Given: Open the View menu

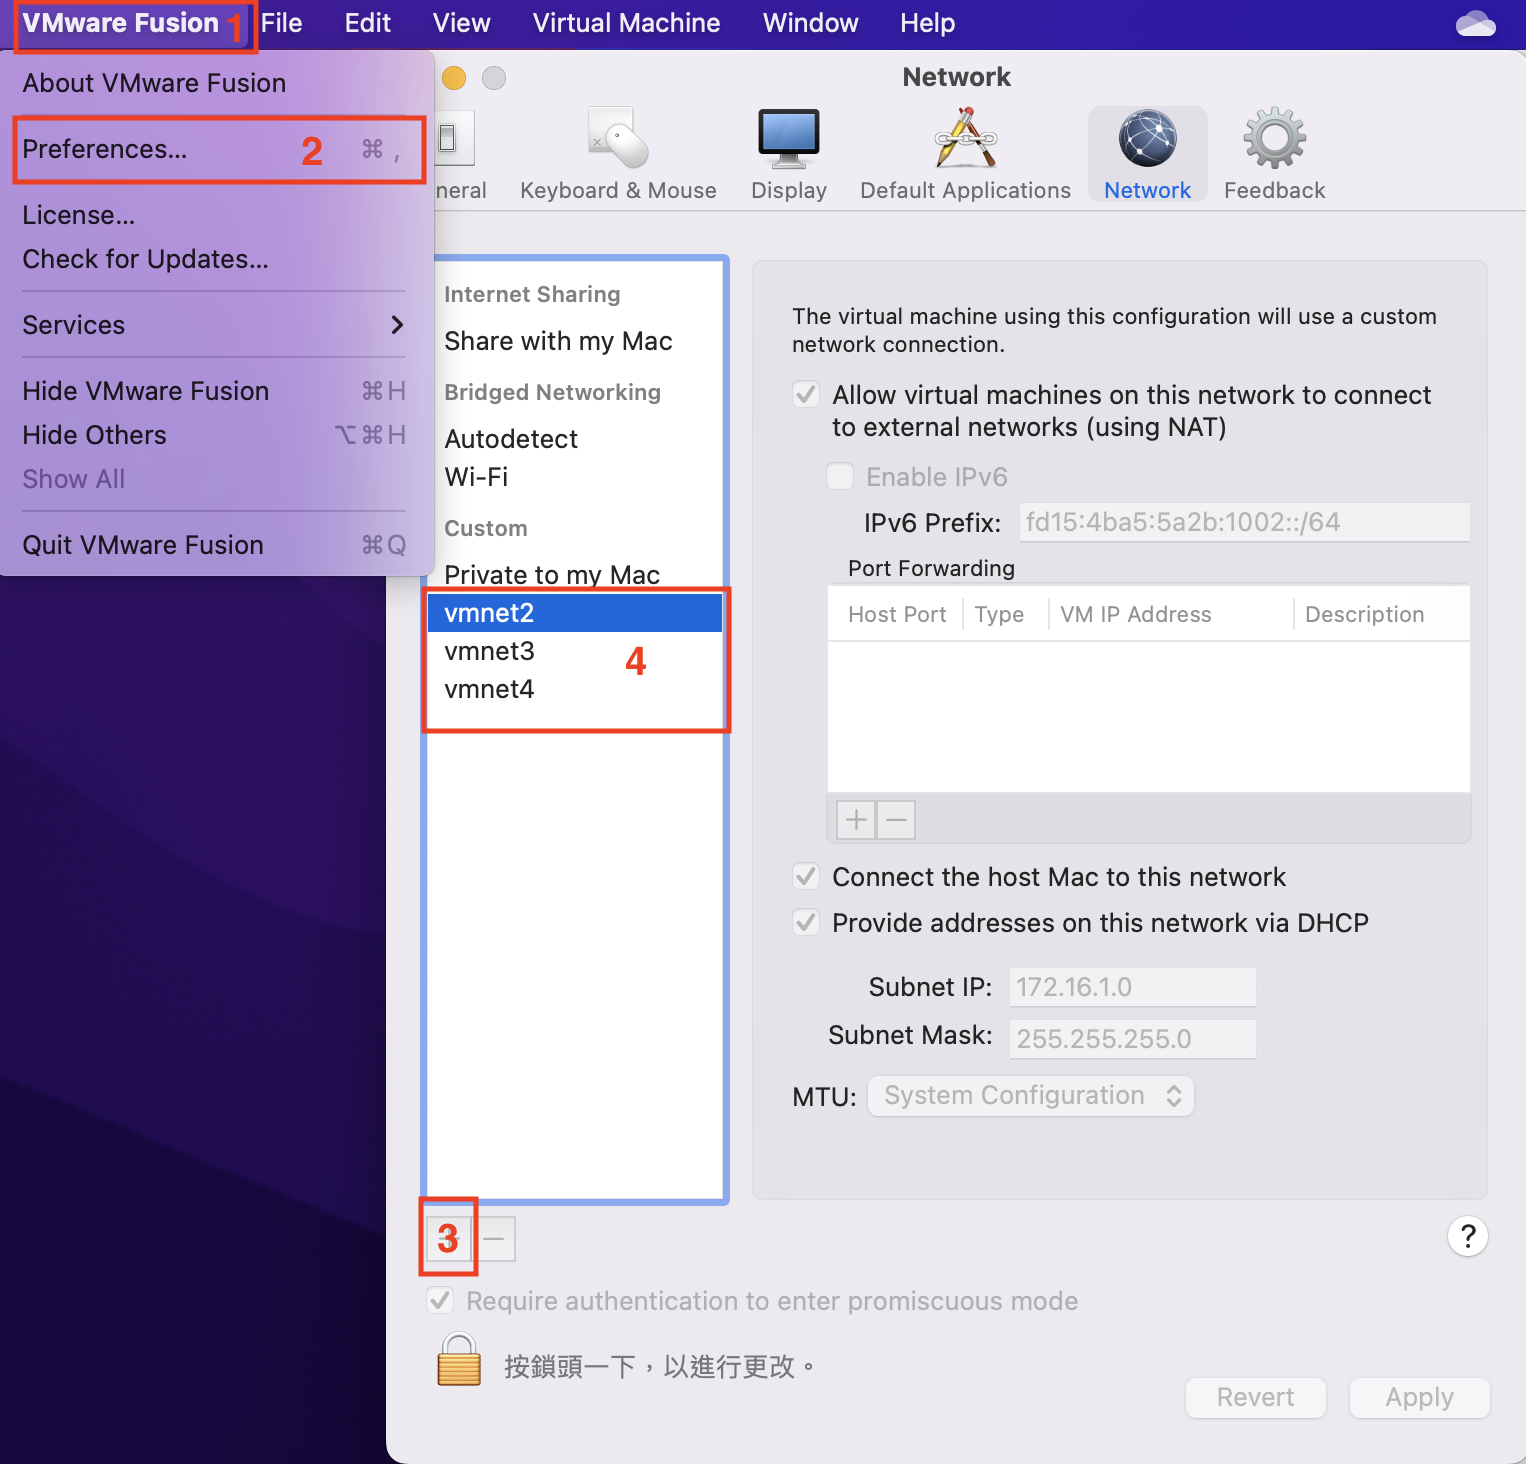Looking at the screenshot, I should point(462,23).
